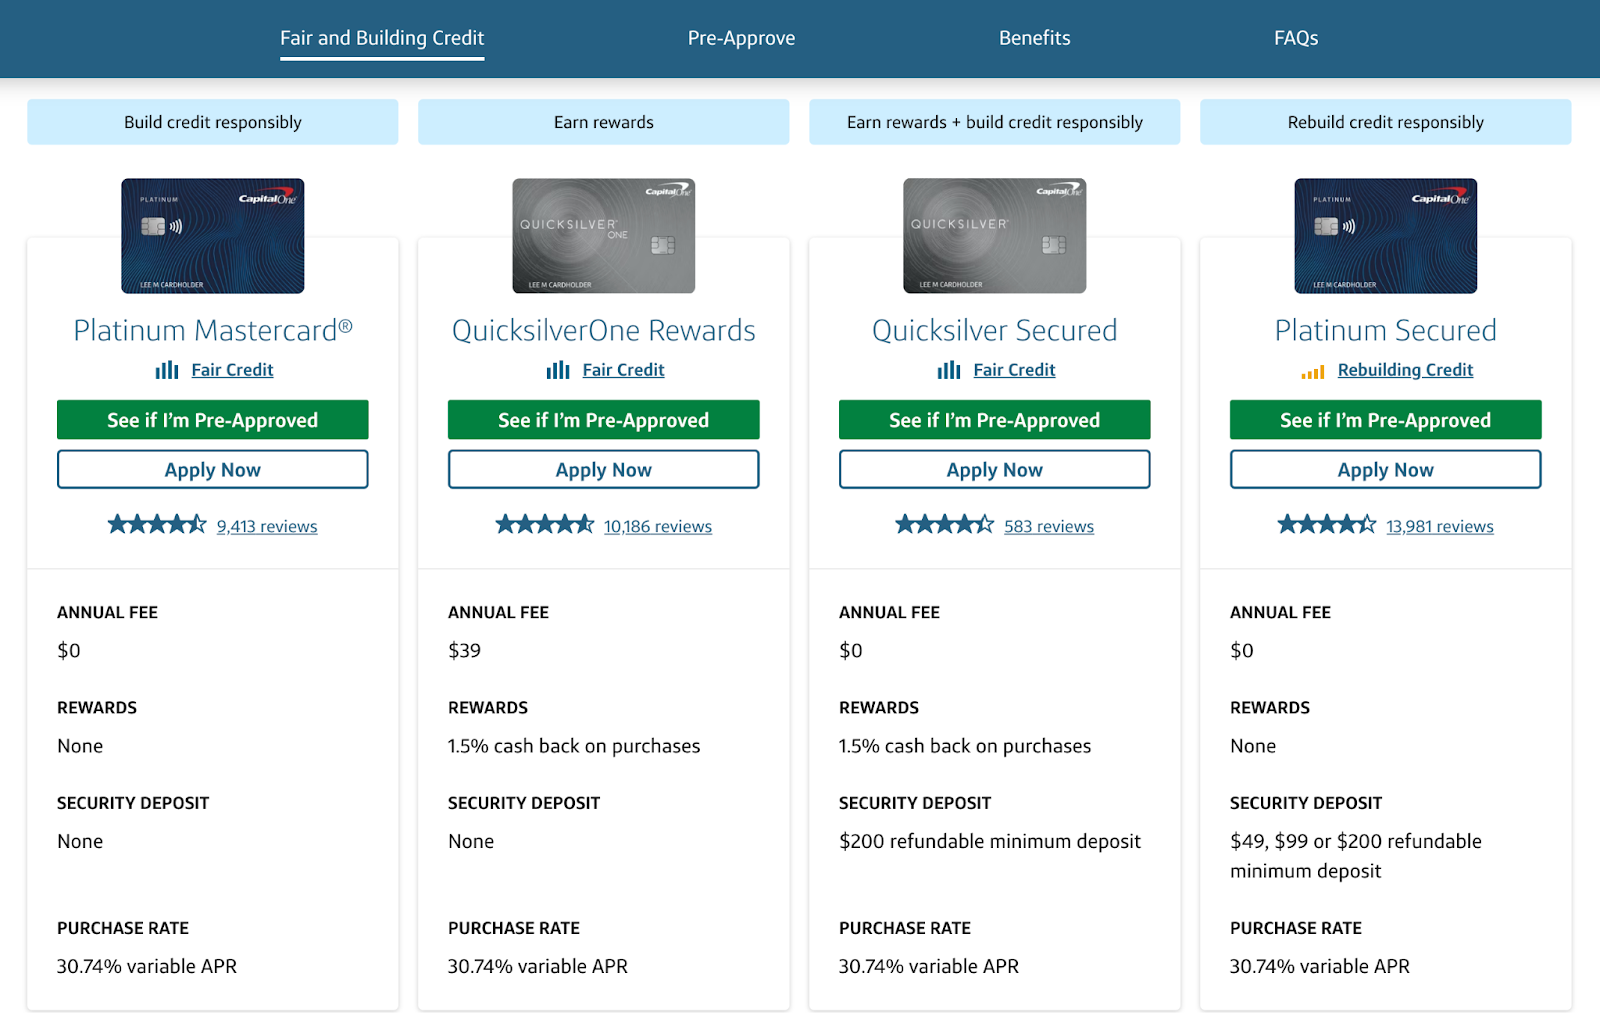Image resolution: width=1600 pixels, height=1034 pixels.
Task: Select 30.74% variable APR under Platinum Mastercard
Action: tap(147, 967)
